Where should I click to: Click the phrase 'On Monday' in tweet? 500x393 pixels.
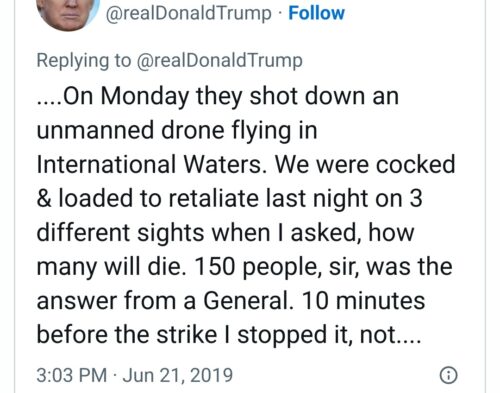pos(126,97)
